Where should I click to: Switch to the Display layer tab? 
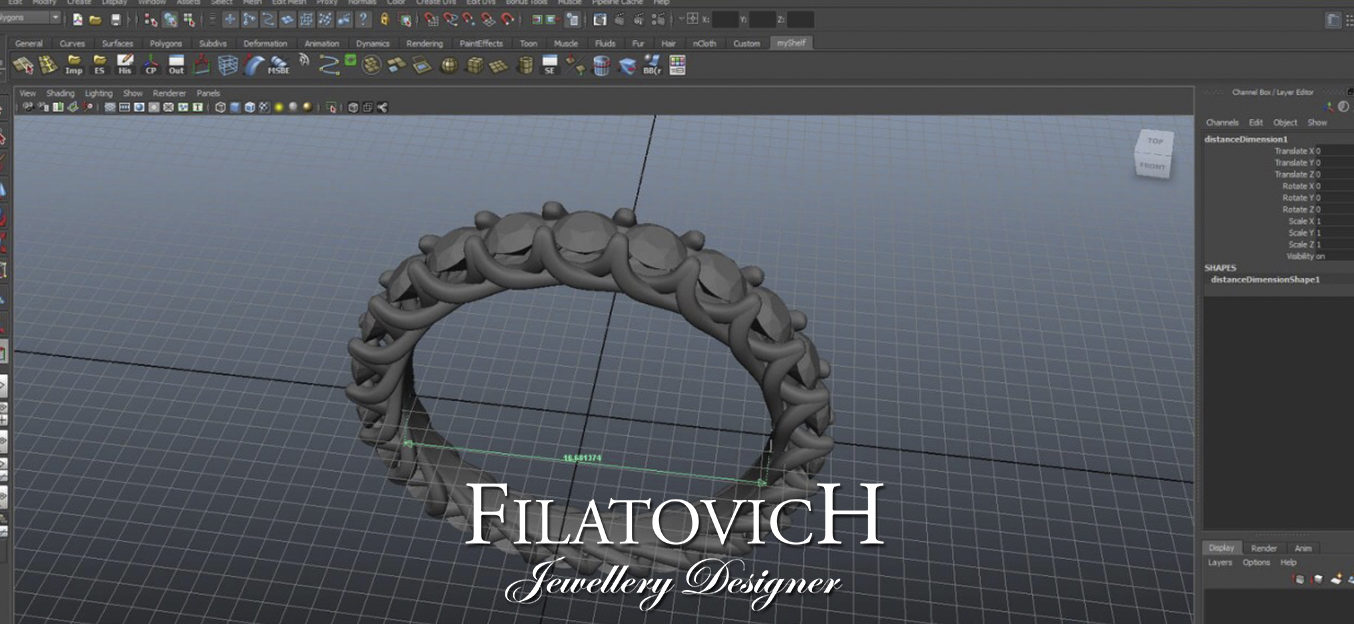click(1221, 548)
